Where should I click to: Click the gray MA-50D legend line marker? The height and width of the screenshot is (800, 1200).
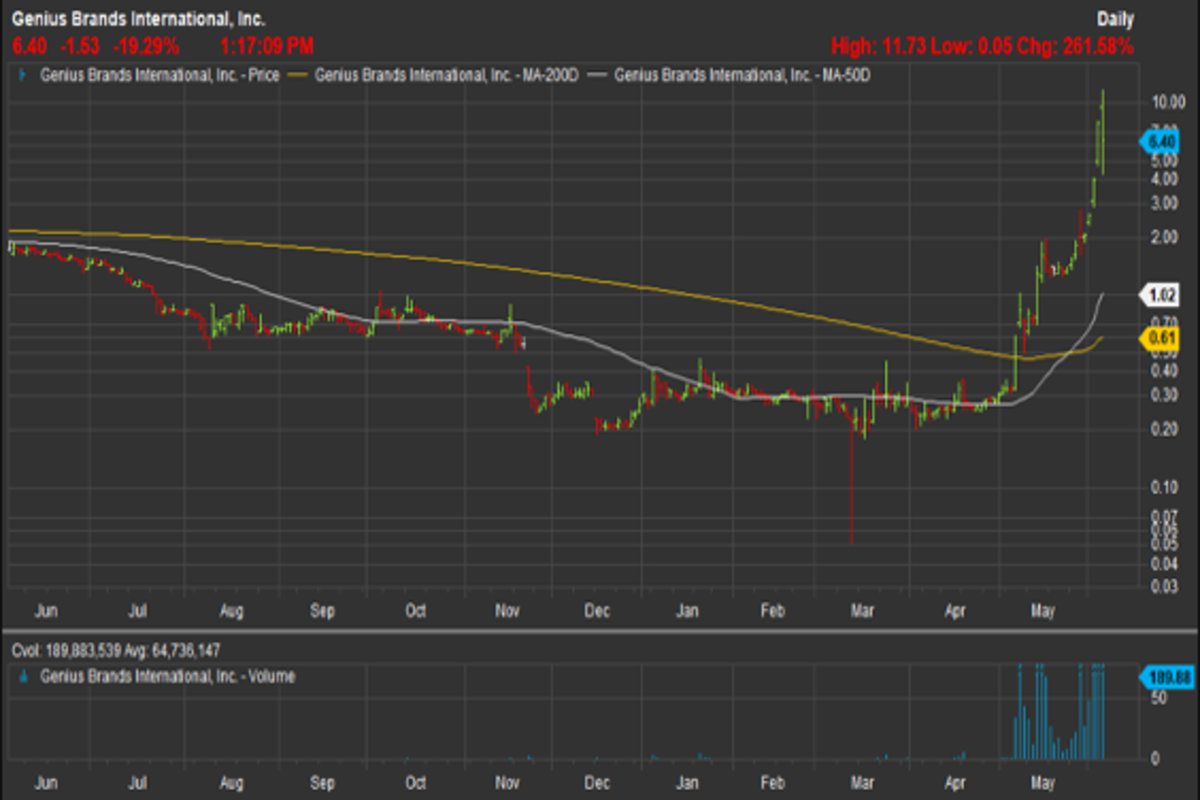click(598, 74)
